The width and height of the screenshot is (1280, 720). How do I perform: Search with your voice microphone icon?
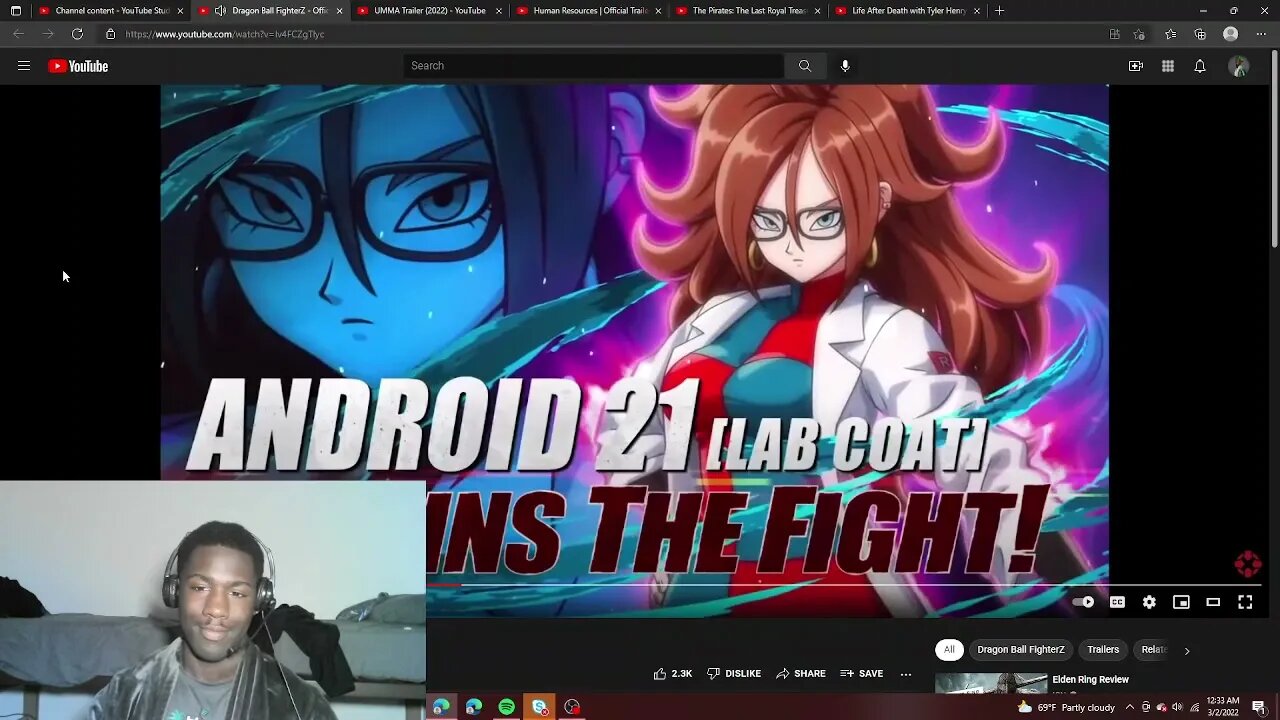coord(845,66)
